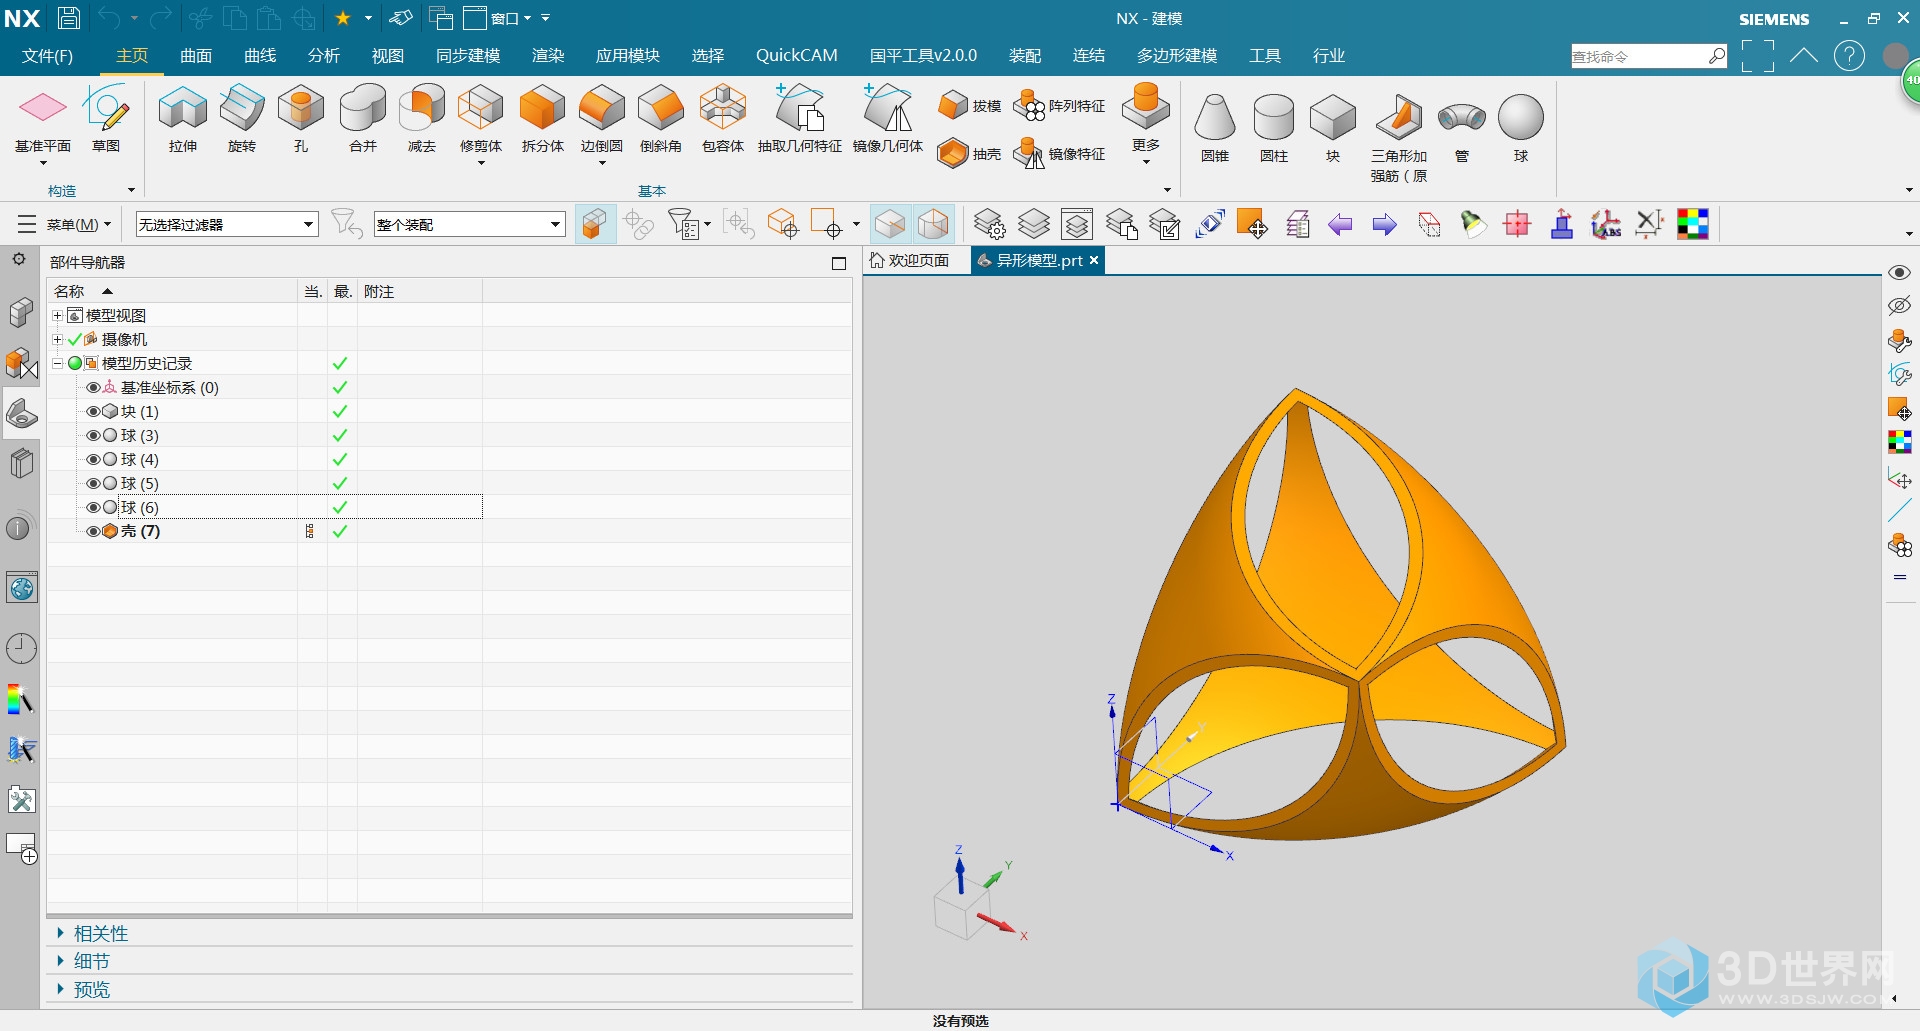The image size is (1920, 1031).
Task: Open the 无选择过滤器 dropdown
Action: [x=227, y=224]
